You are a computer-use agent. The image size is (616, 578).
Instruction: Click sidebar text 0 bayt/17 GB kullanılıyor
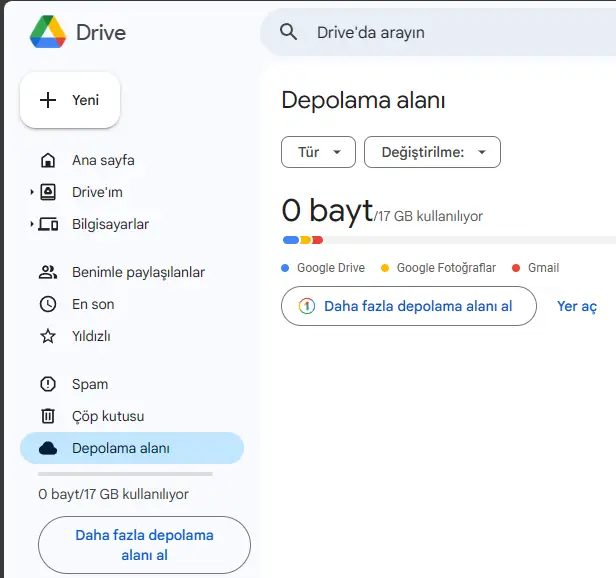114,494
